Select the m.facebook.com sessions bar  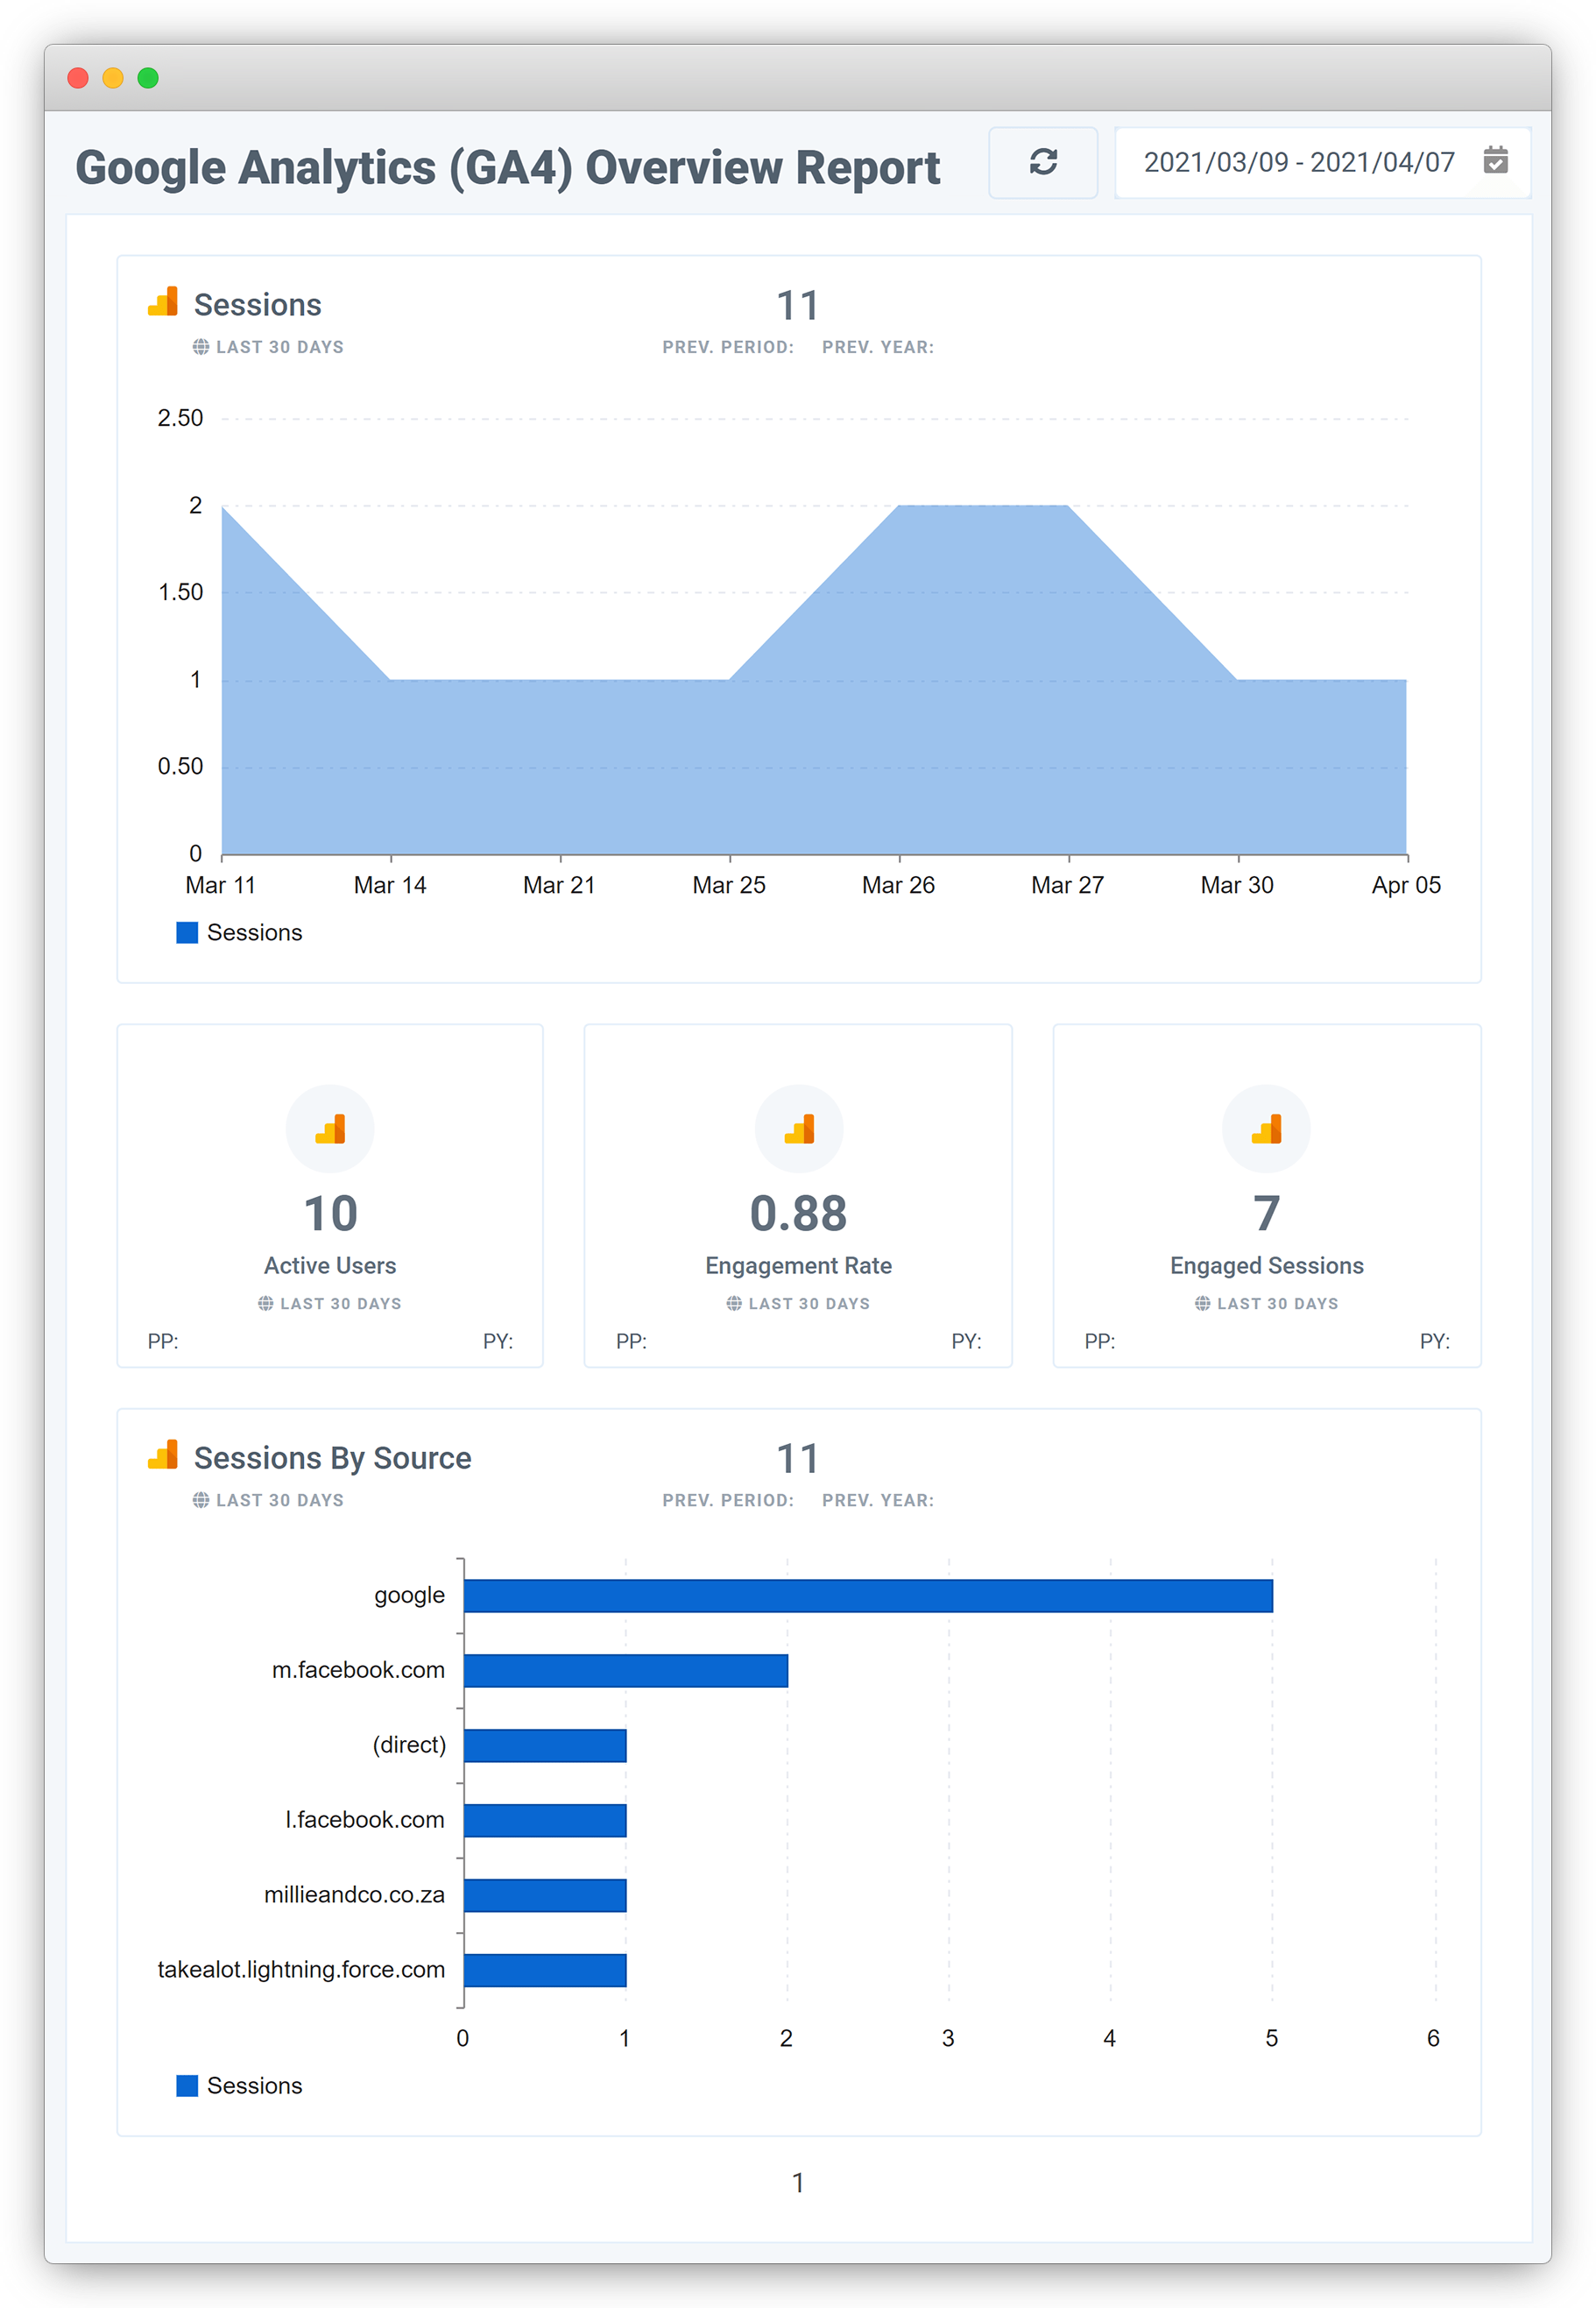pyautogui.click(x=625, y=1671)
